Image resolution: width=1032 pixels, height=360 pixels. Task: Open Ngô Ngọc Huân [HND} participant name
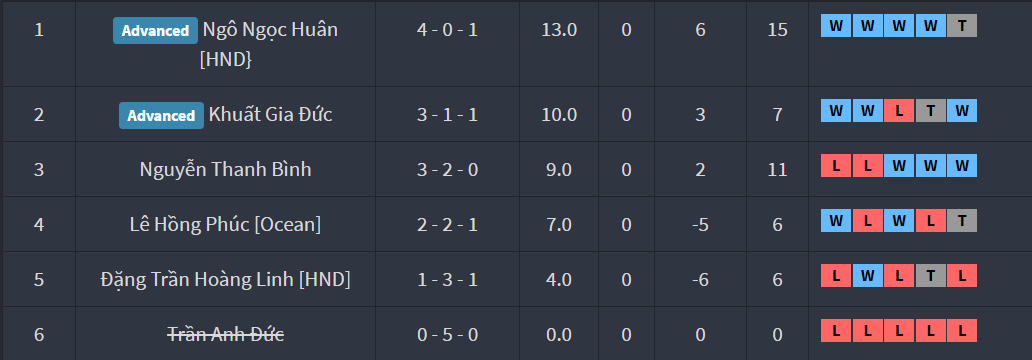coord(269,44)
